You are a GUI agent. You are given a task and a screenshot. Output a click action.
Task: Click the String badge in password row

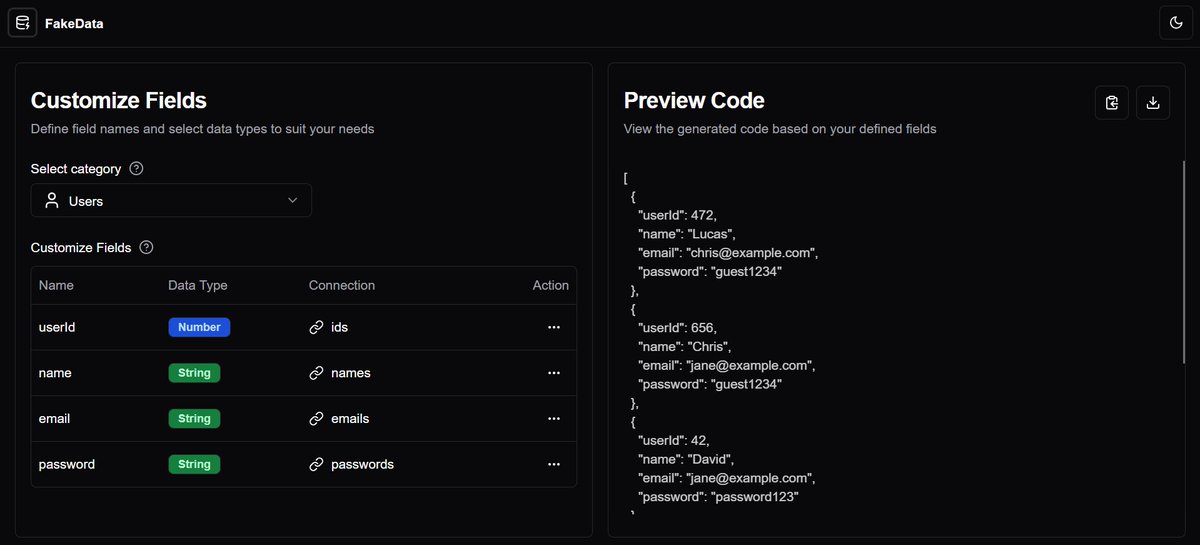point(194,464)
